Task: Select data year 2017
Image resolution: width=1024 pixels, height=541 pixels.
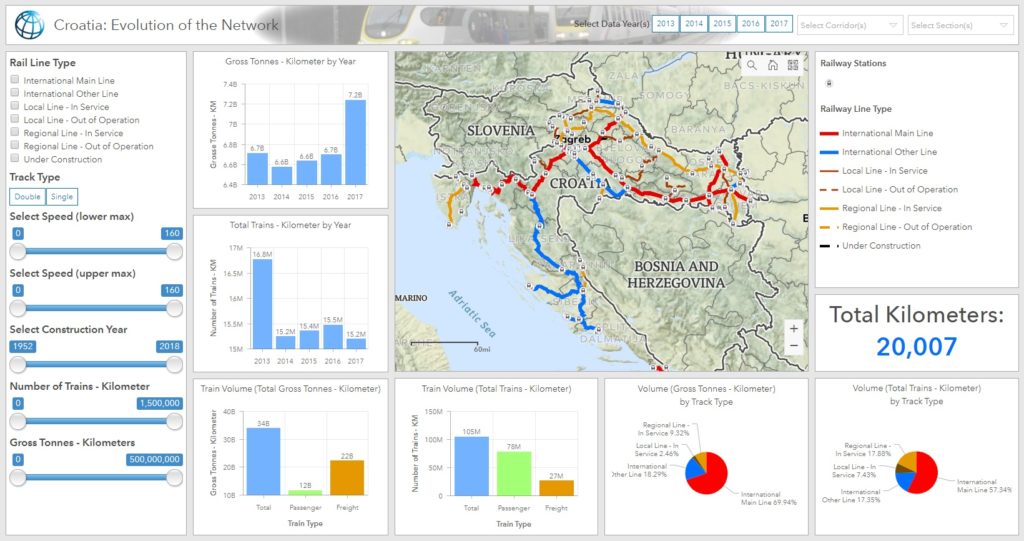Action: pyautogui.click(x=778, y=24)
